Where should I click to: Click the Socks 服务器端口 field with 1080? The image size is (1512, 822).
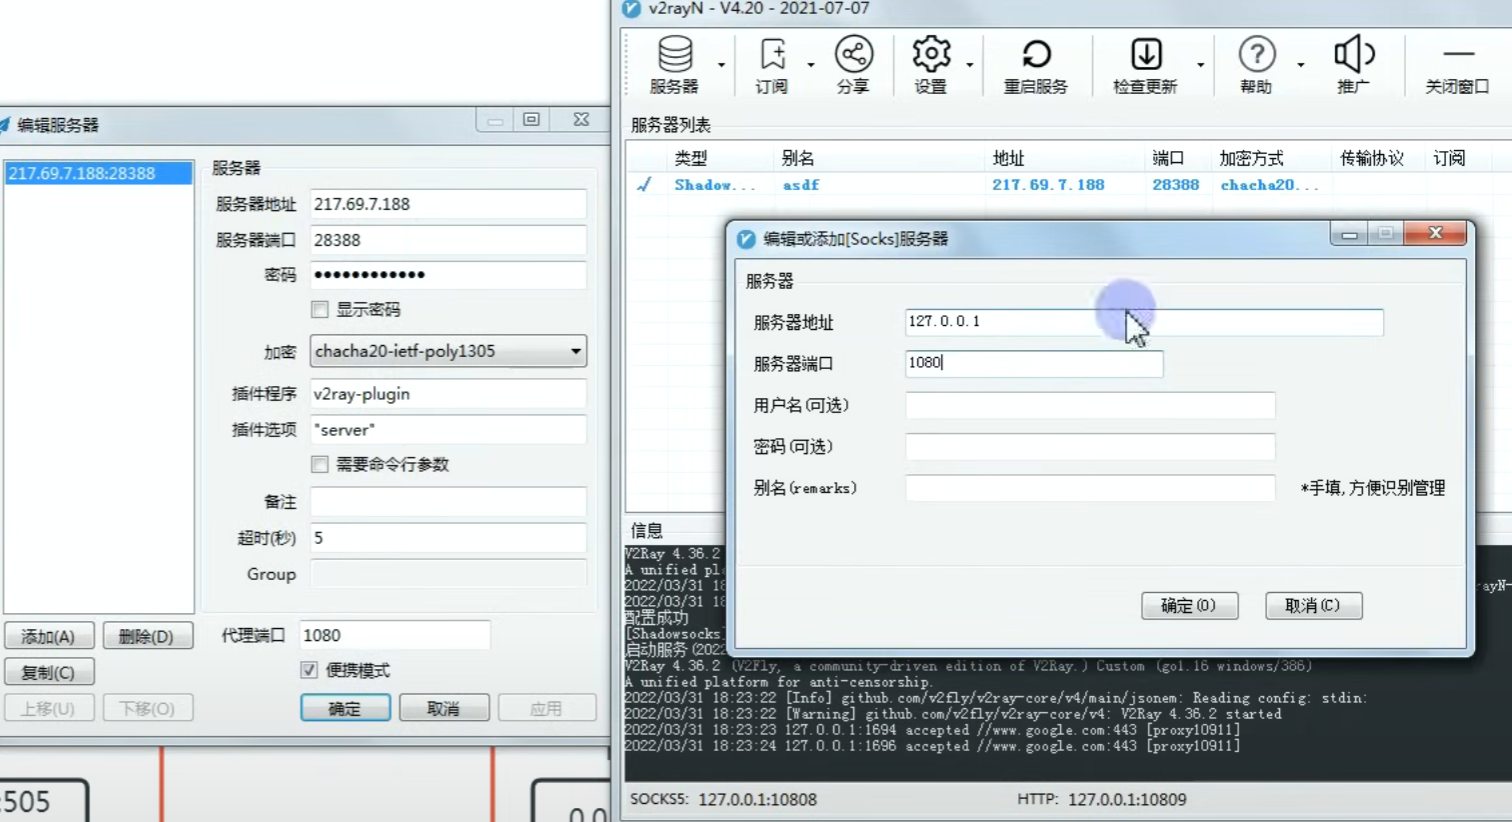[1034, 363]
